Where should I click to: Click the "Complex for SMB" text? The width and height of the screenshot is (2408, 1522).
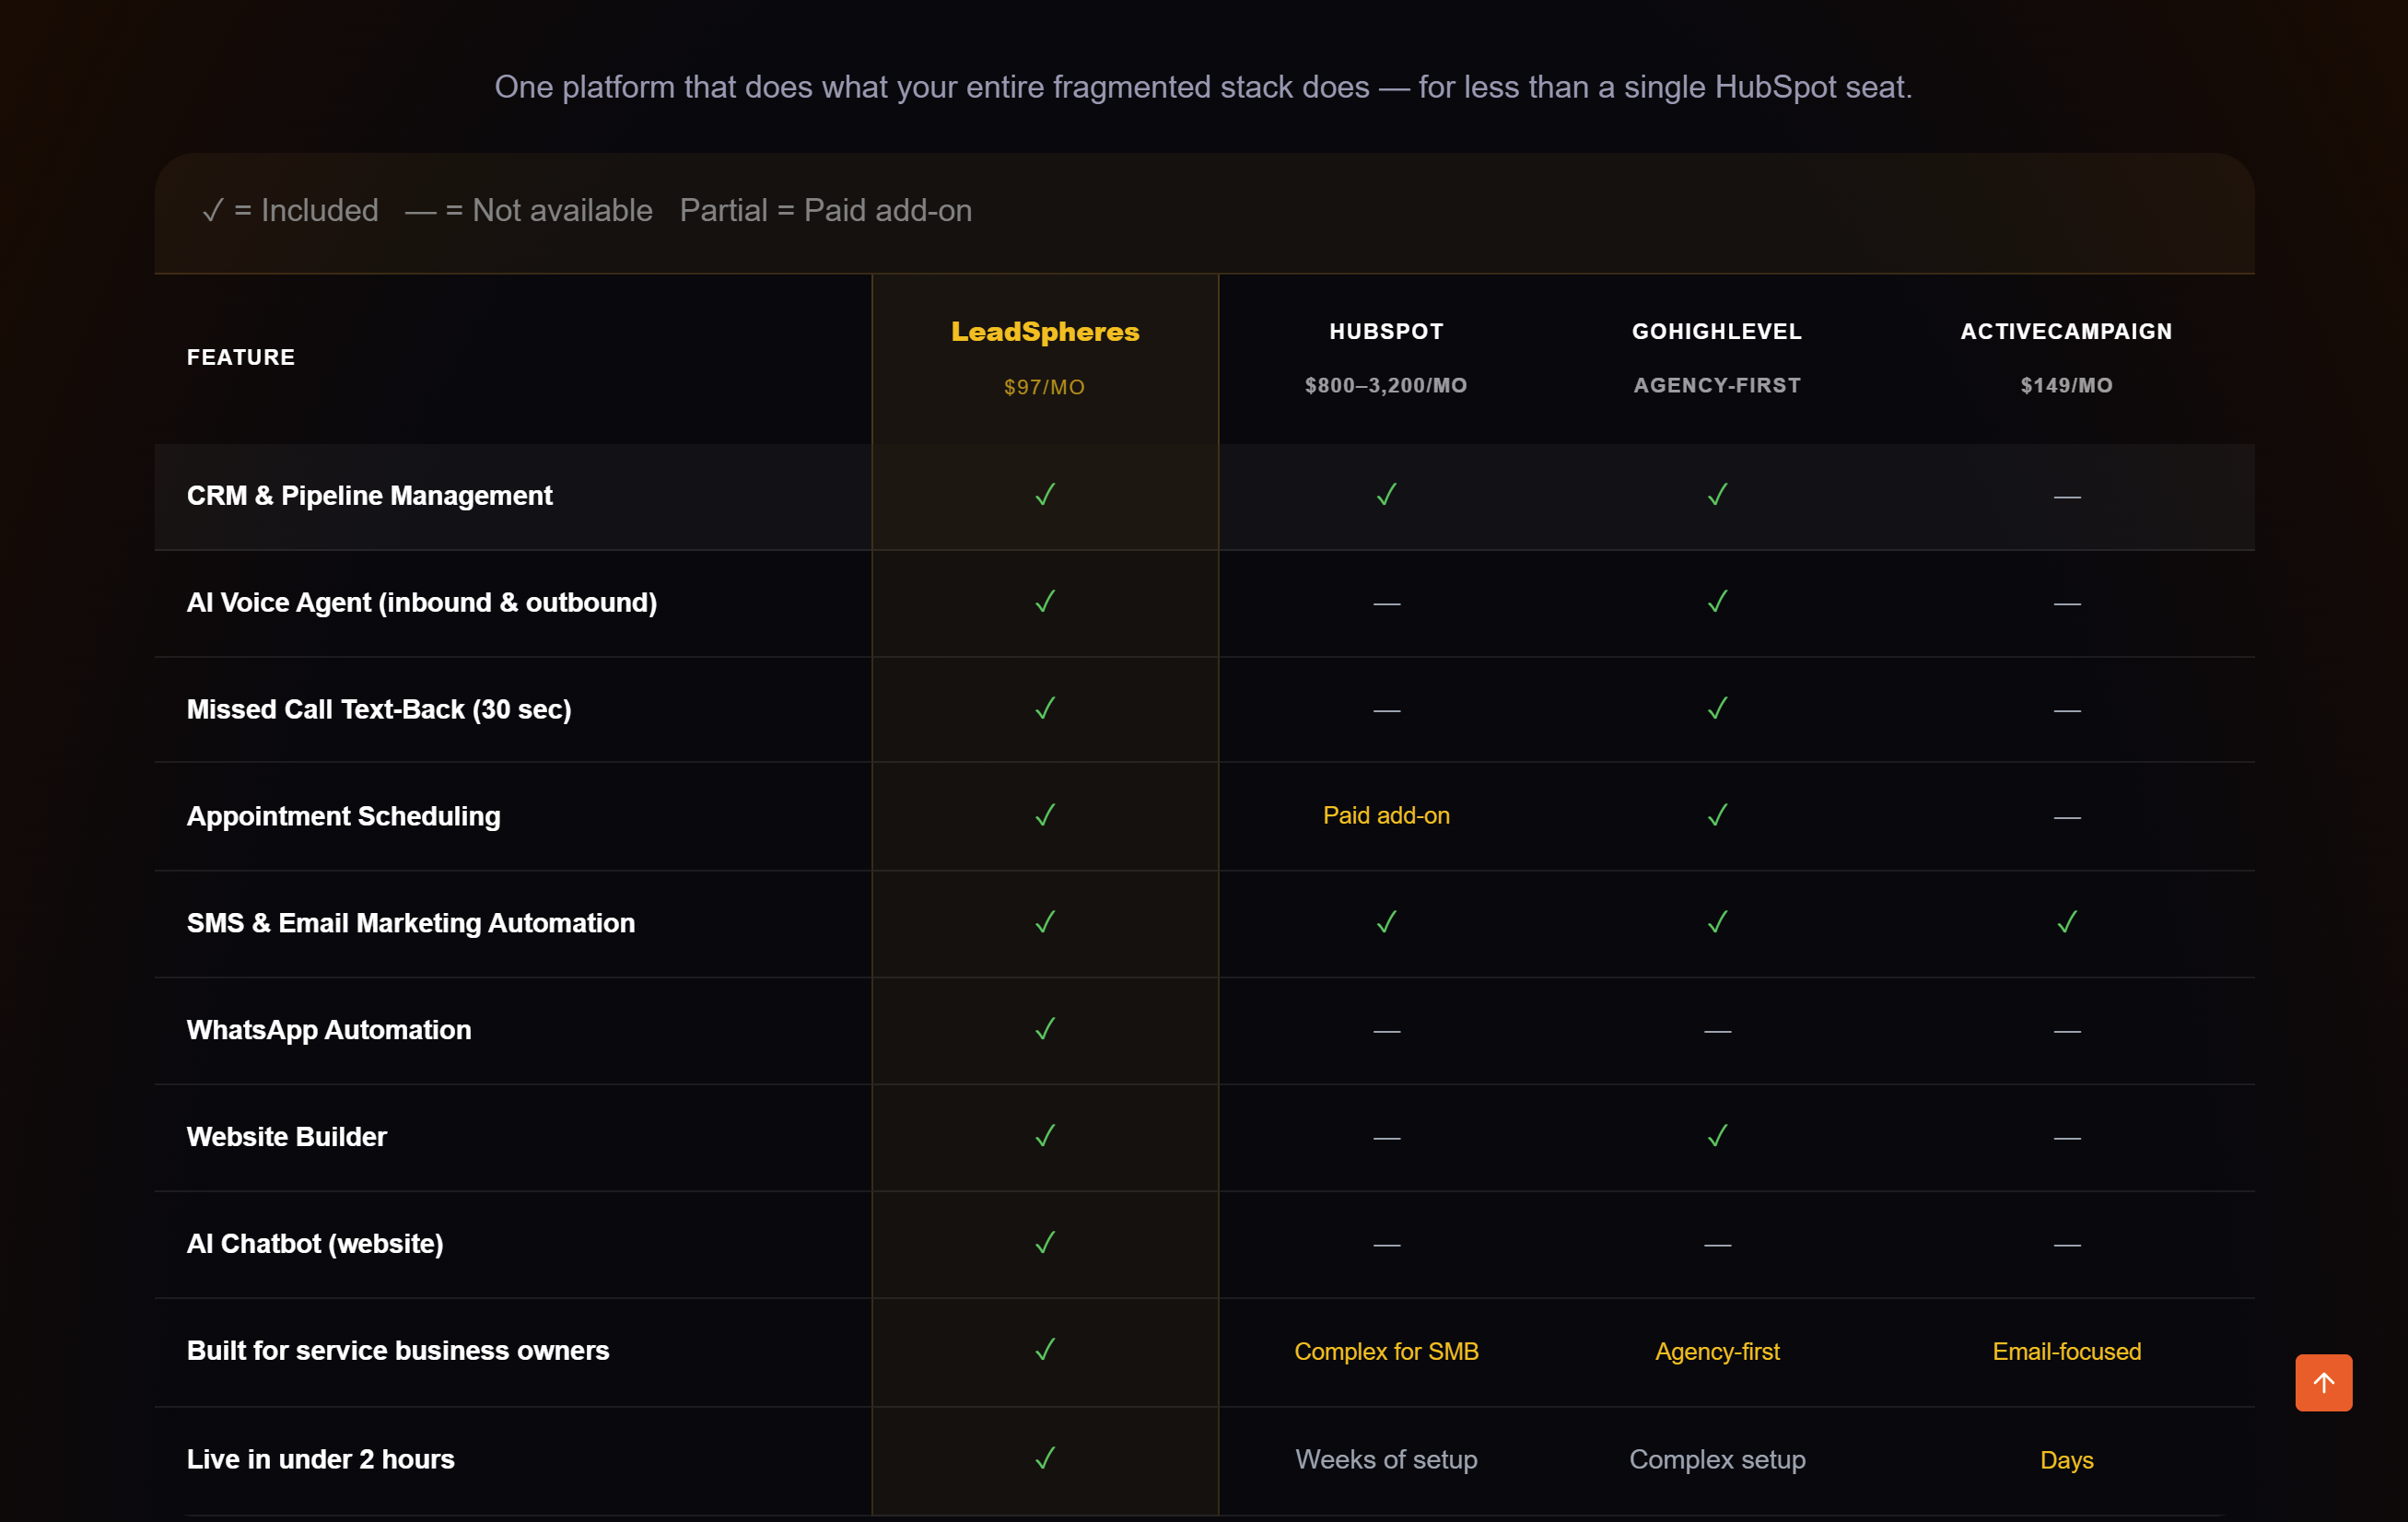pos(1386,1351)
